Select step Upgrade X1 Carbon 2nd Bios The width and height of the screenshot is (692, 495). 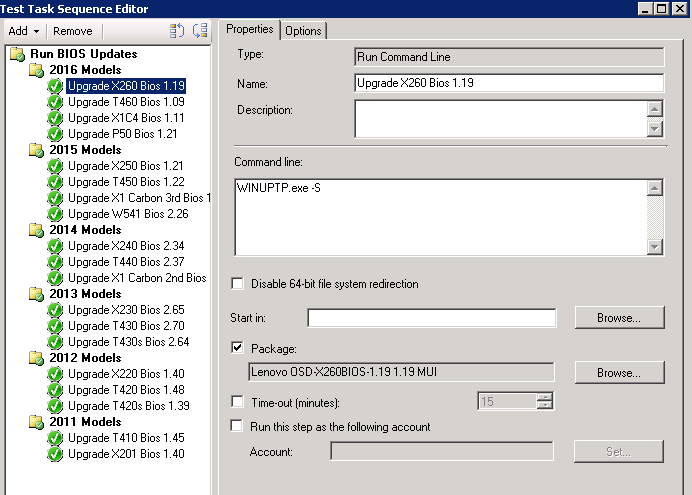point(137,278)
